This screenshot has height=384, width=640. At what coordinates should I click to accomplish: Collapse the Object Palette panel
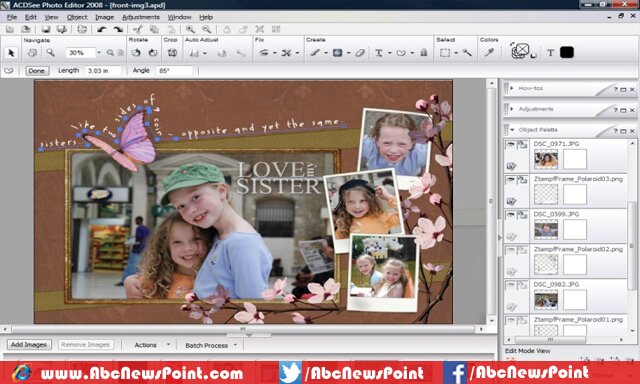point(512,130)
